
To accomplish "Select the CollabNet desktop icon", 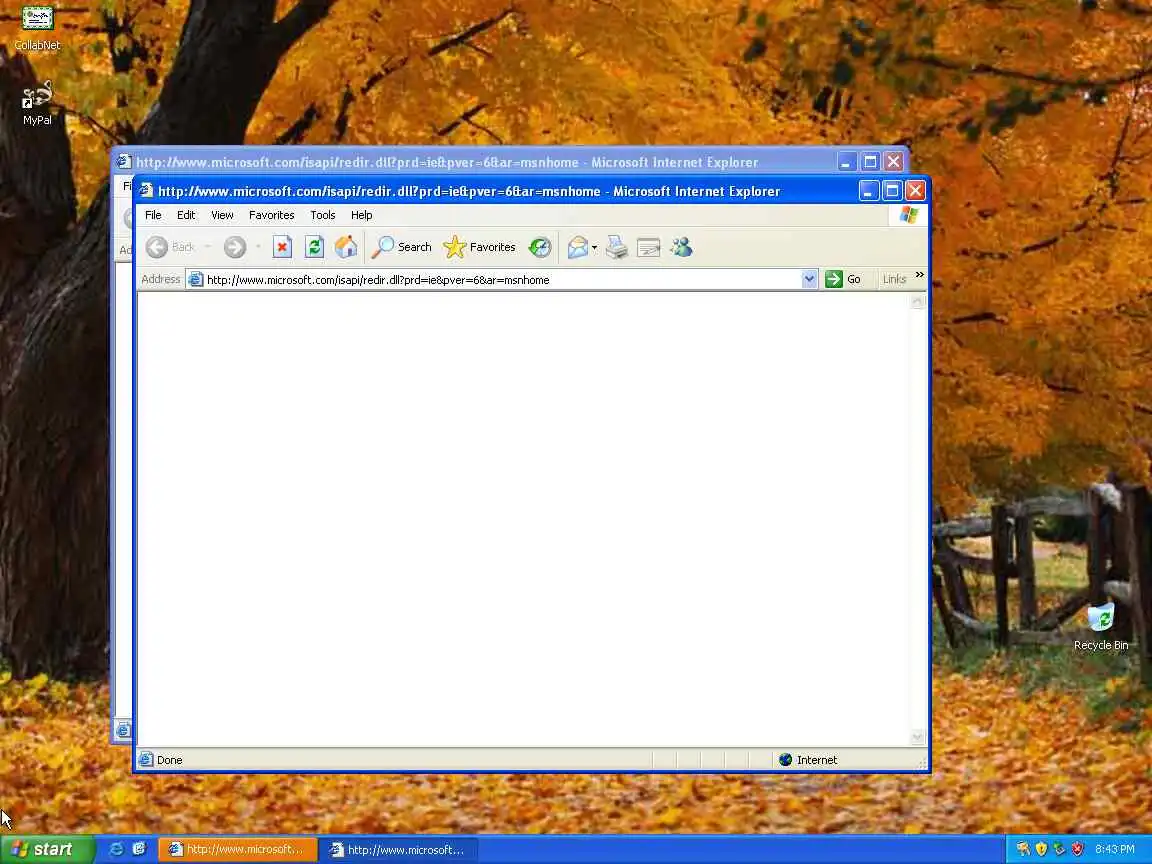I will pyautogui.click(x=37, y=28).
